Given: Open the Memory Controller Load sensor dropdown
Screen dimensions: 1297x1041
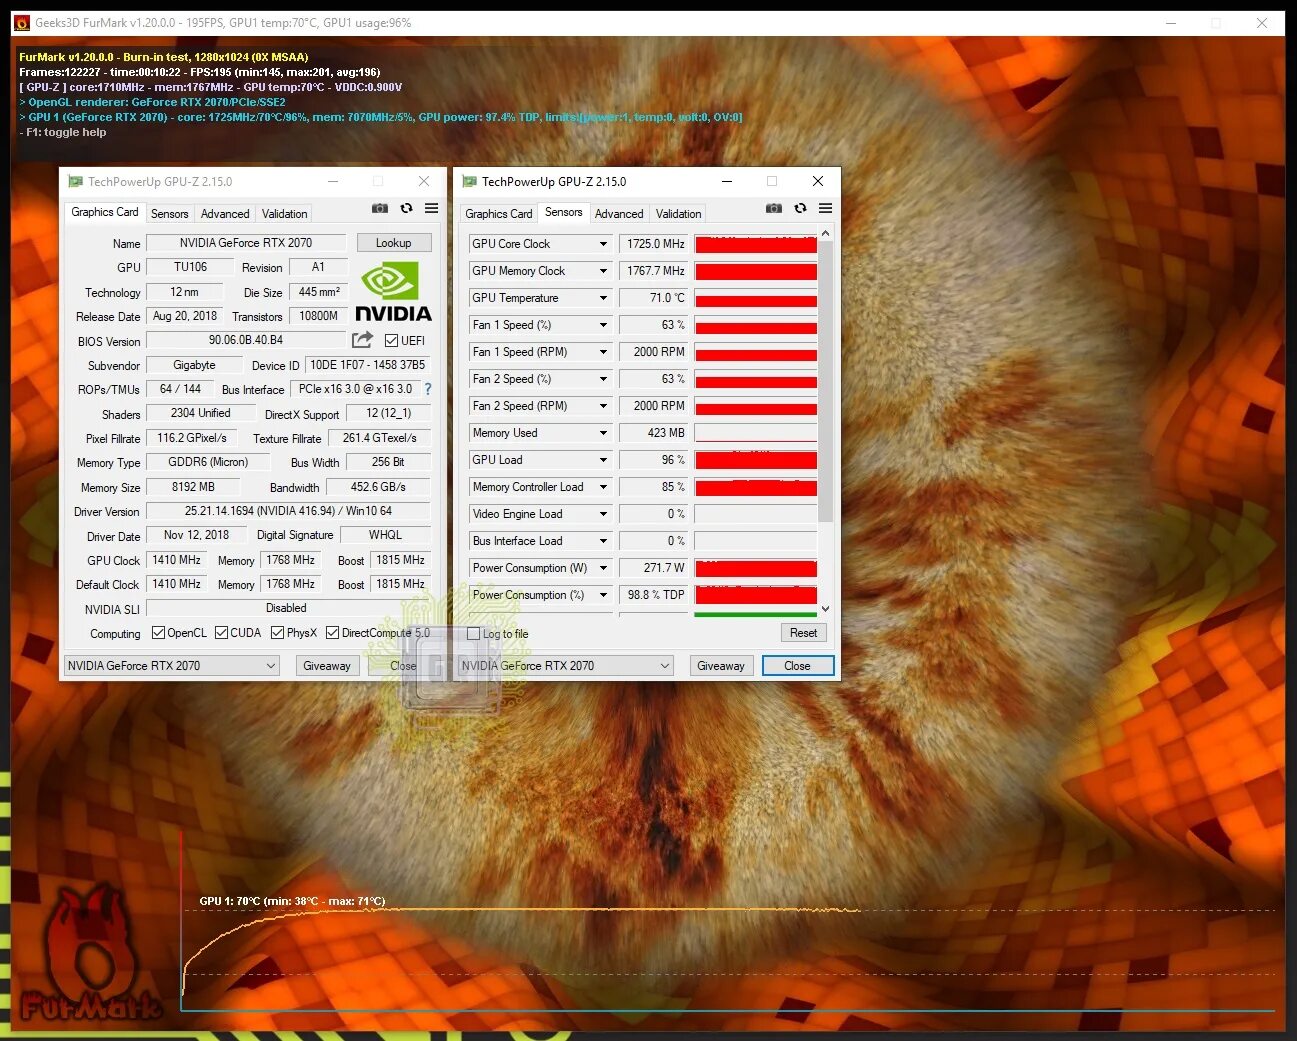Looking at the screenshot, I should [x=603, y=487].
